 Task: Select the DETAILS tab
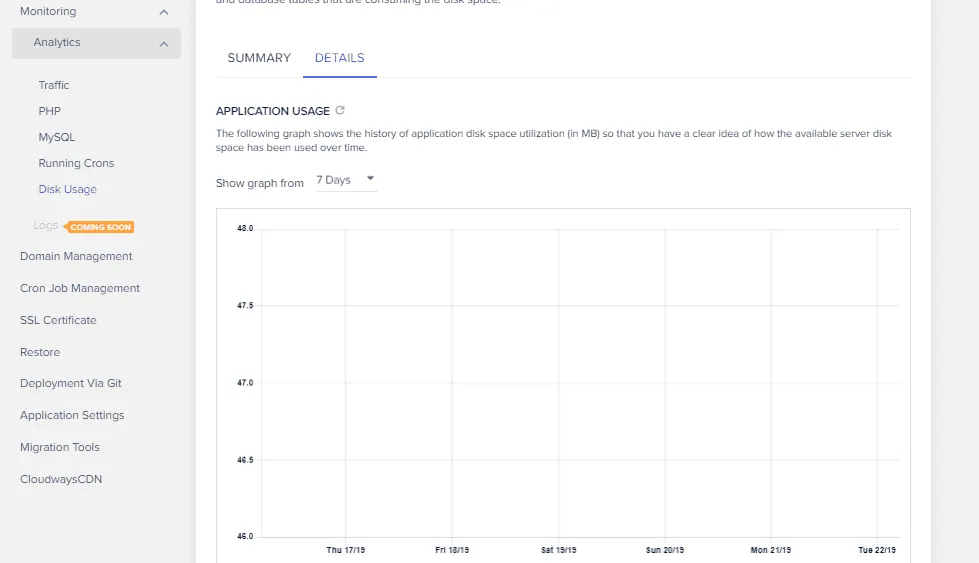(x=340, y=58)
